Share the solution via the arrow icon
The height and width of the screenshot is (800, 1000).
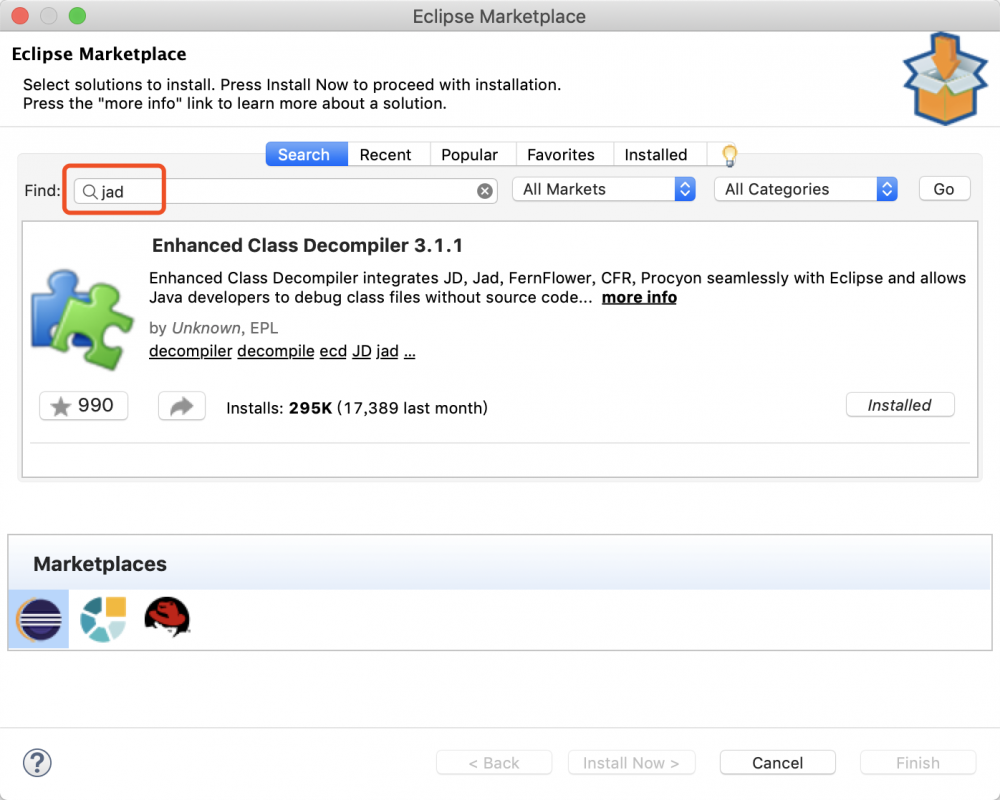coord(182,406)
